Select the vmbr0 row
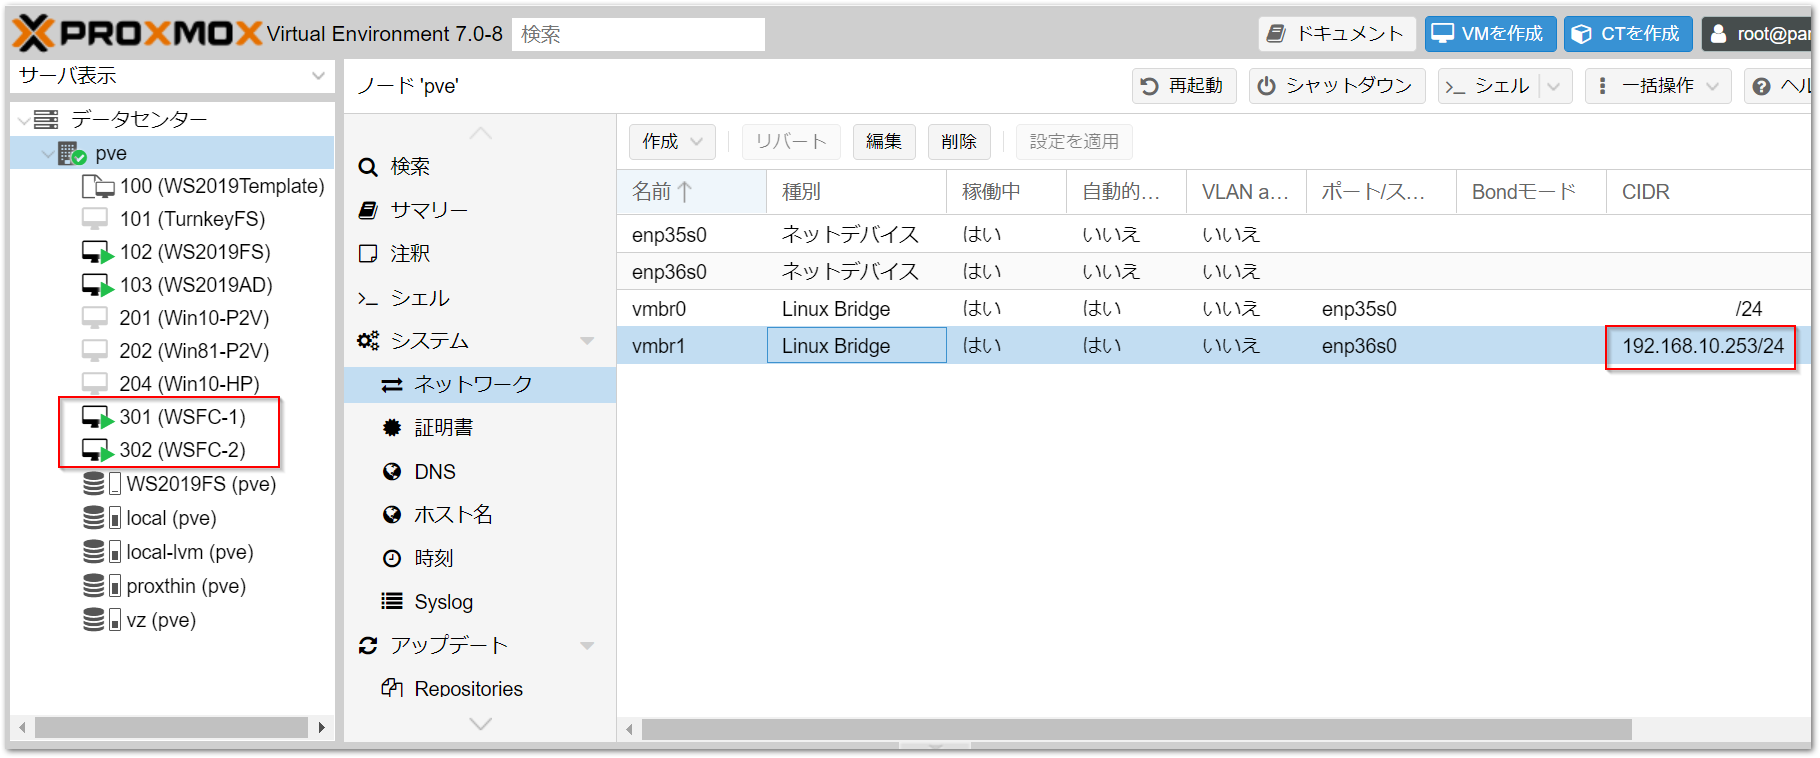The image size is (1820, 758). (1214, 309)
